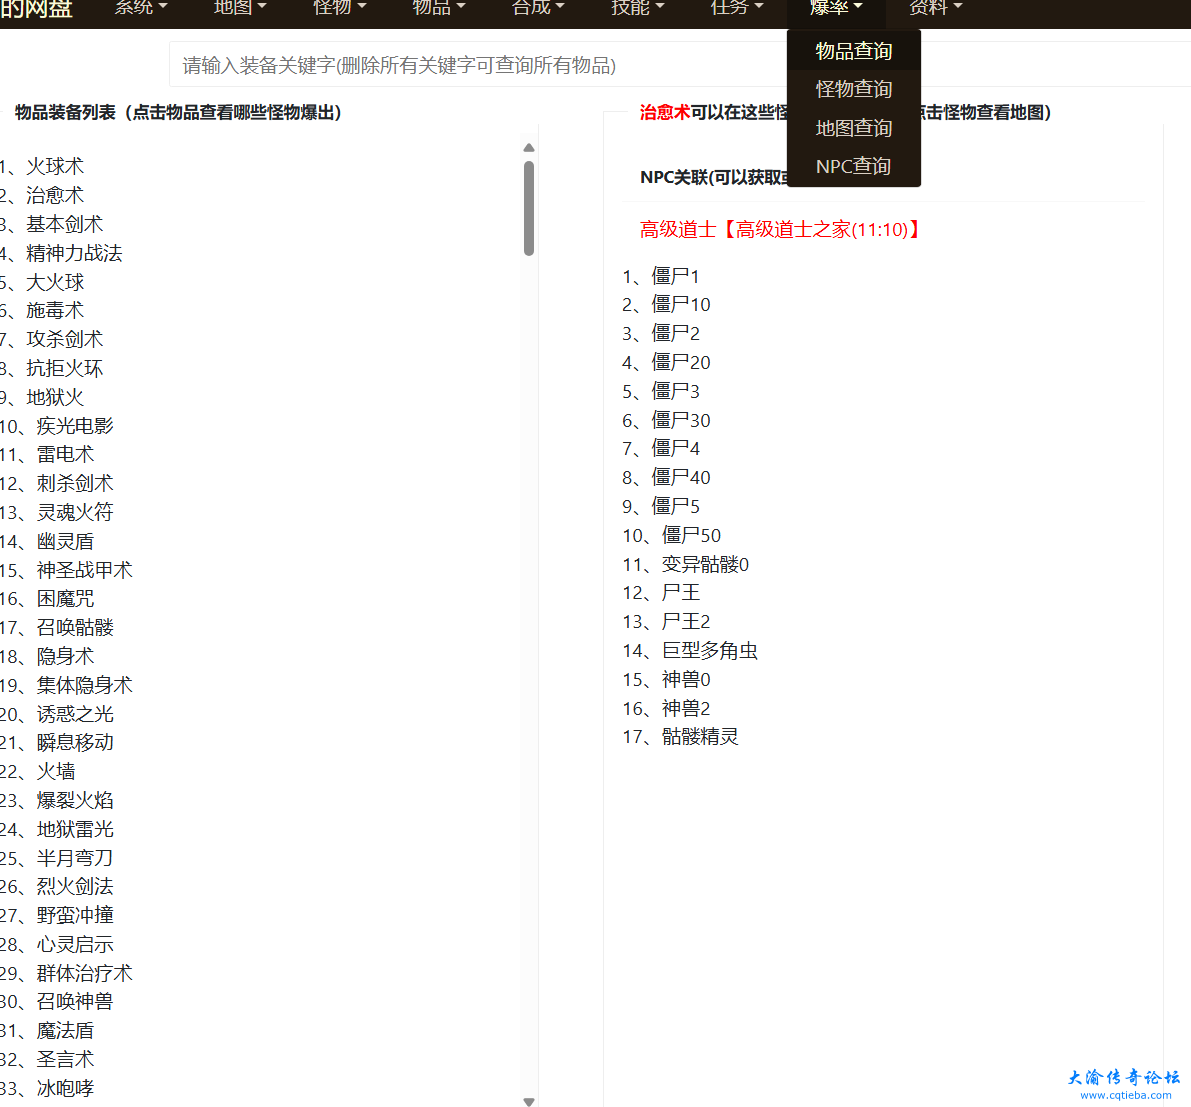Select 火墙 from the item list

56,771
